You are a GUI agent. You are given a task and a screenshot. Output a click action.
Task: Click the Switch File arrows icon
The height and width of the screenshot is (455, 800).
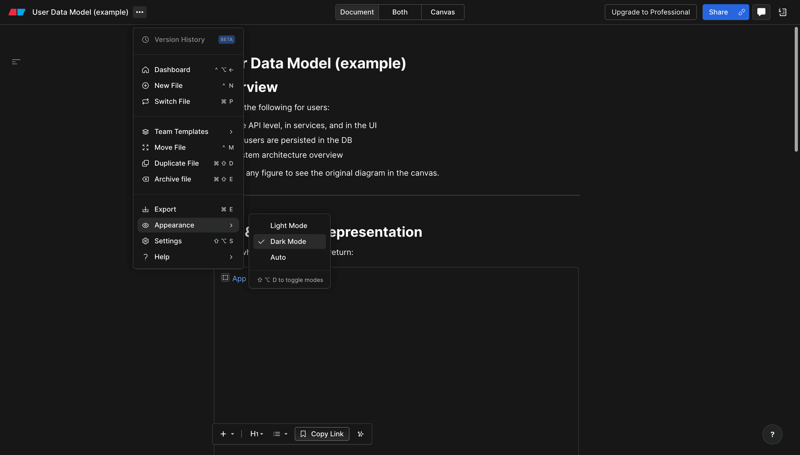[145, 101]
